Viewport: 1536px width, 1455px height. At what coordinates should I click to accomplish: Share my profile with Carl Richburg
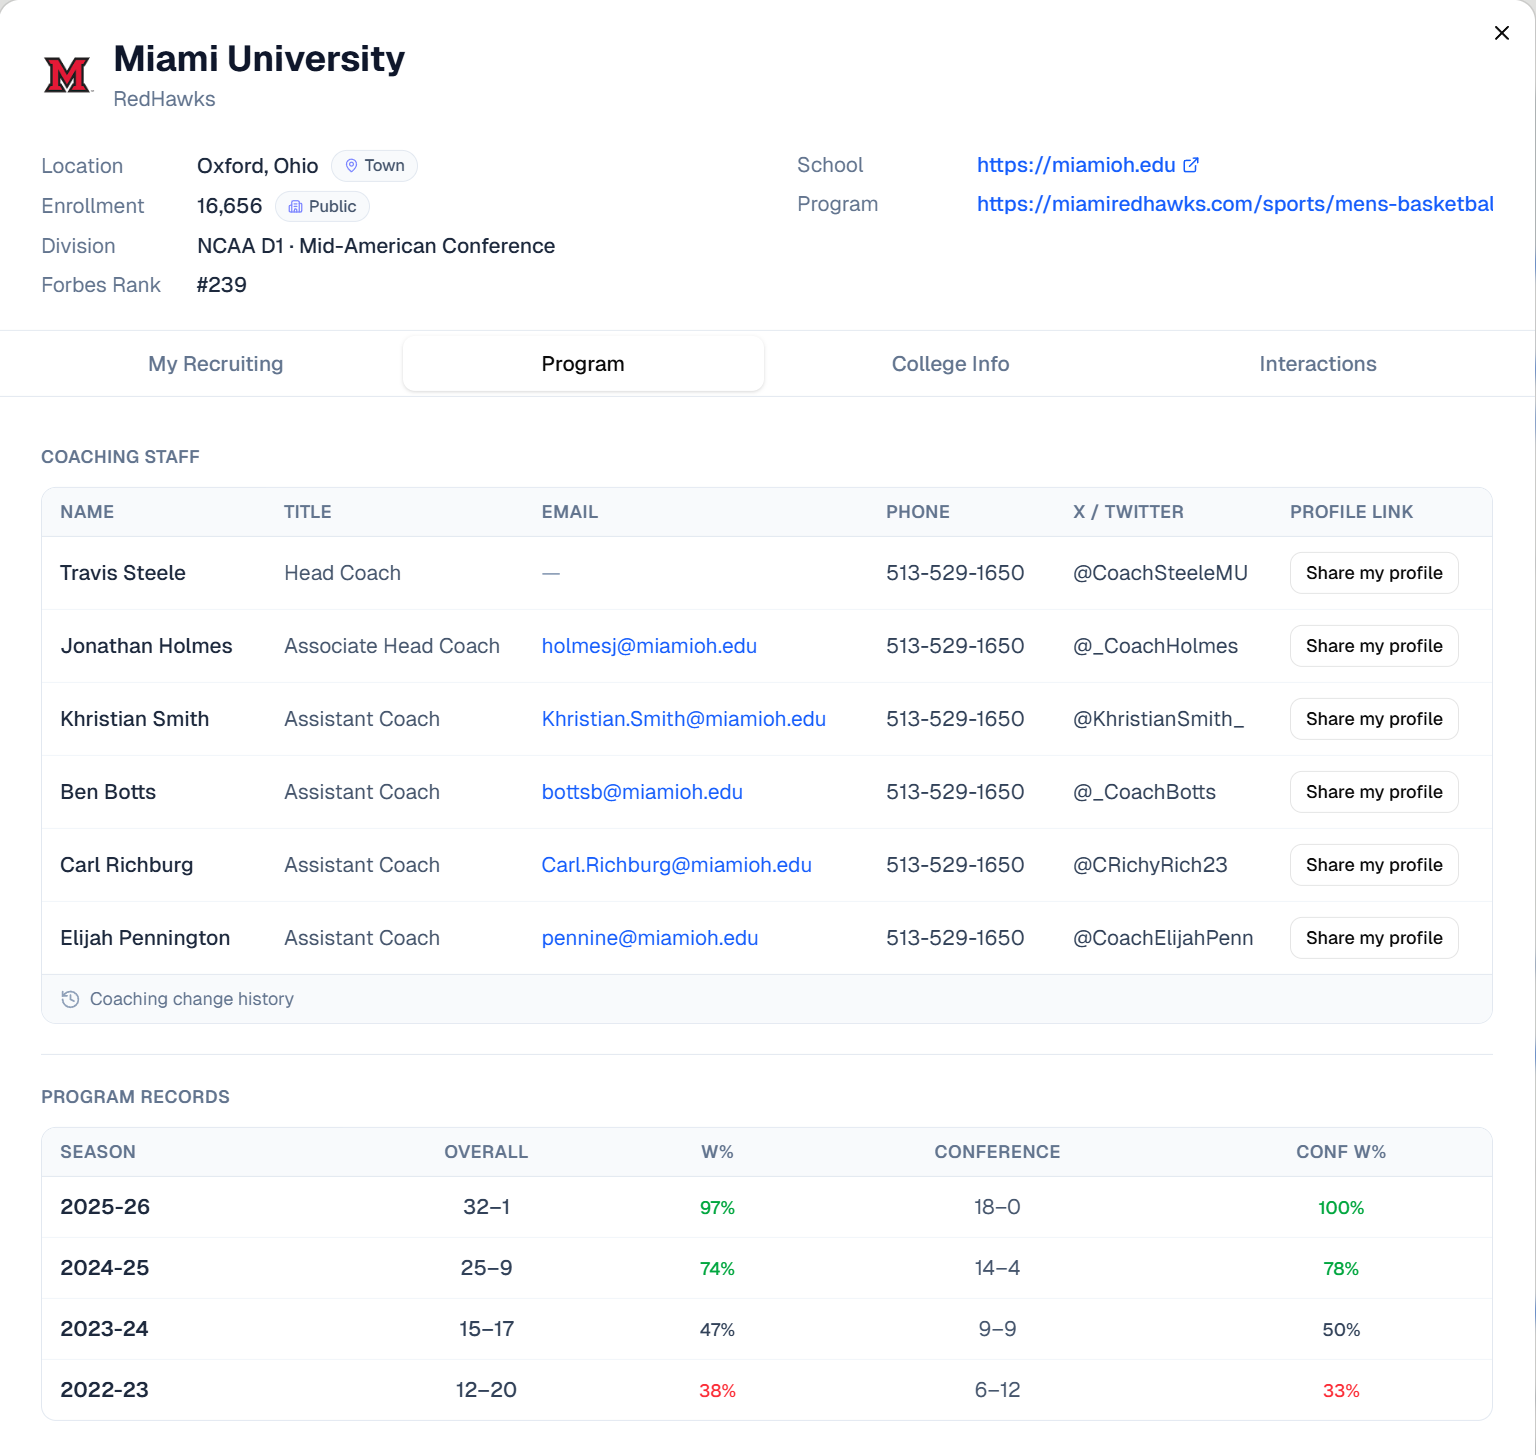tap(1374, 865)
